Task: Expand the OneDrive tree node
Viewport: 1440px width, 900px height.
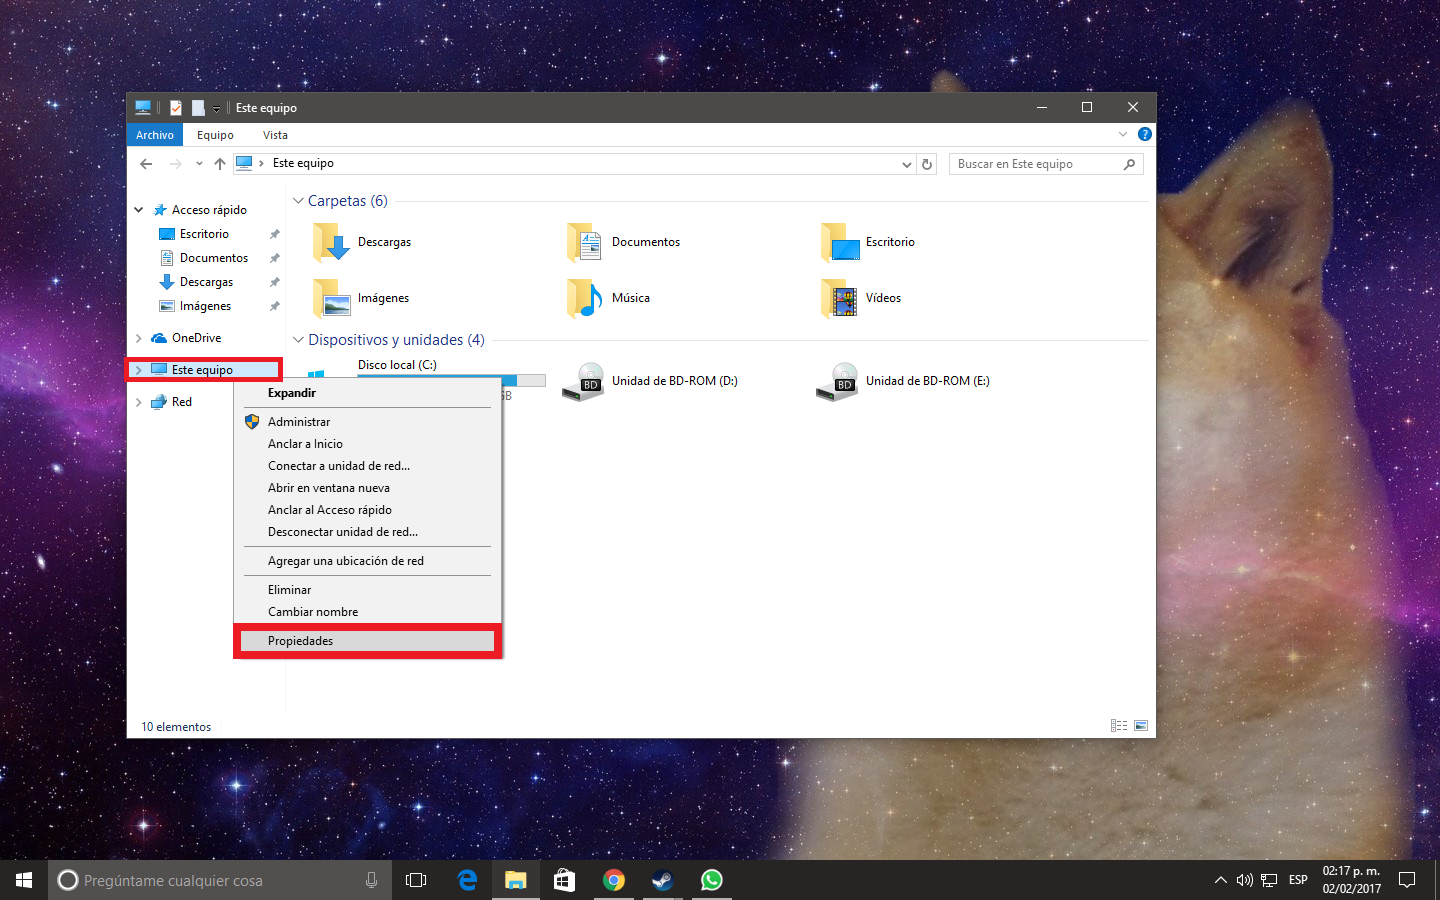Action: [139, 338]
